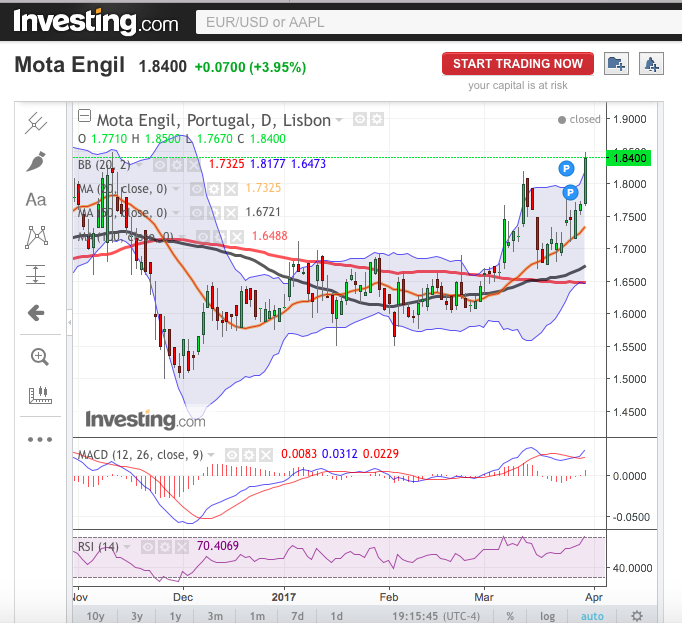Open MACD indicator settings gear

248,455
